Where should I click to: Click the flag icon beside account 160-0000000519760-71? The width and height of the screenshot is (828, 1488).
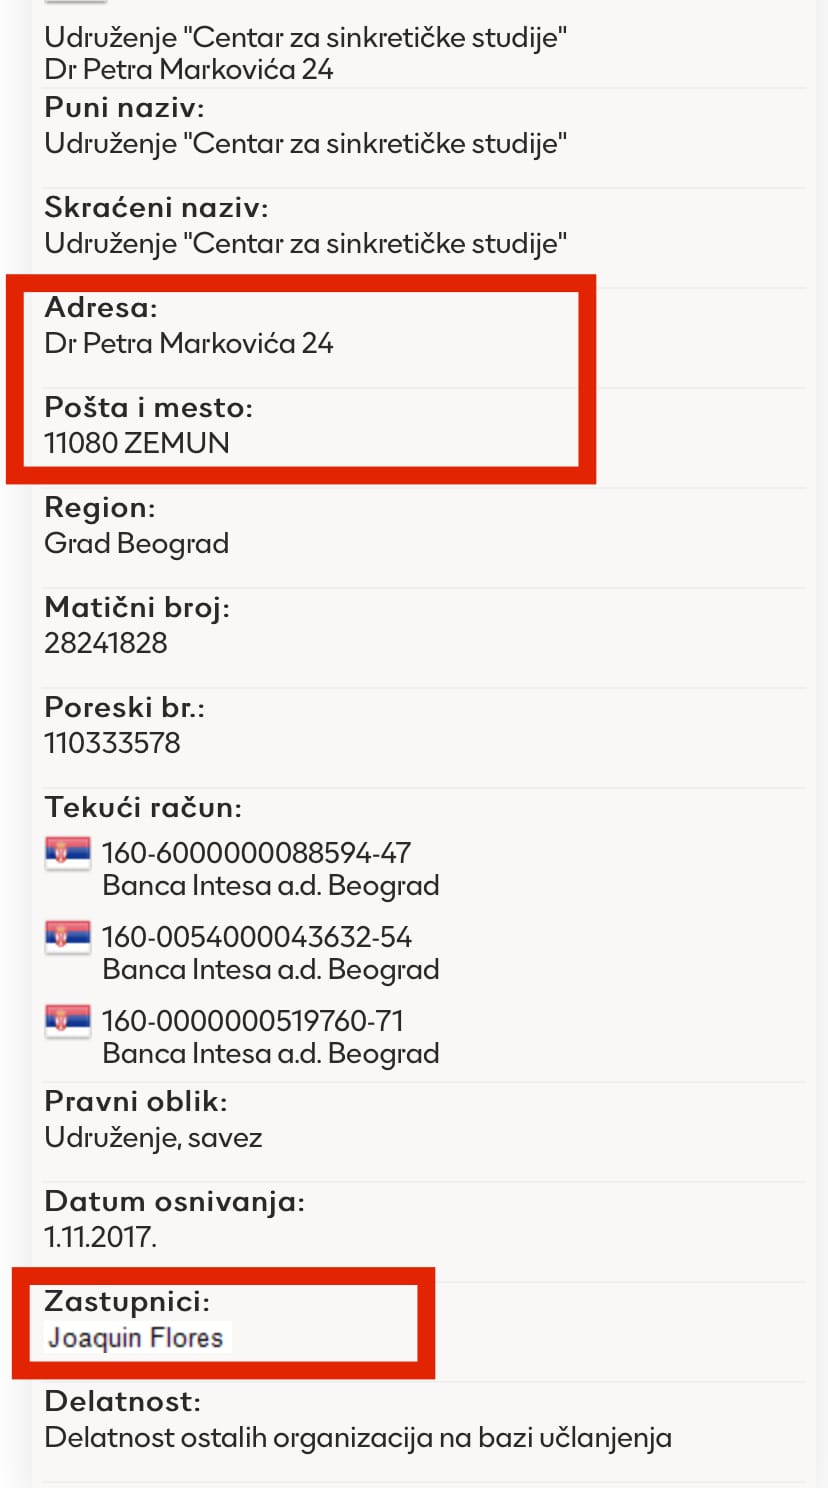[x=68, y=1022]
